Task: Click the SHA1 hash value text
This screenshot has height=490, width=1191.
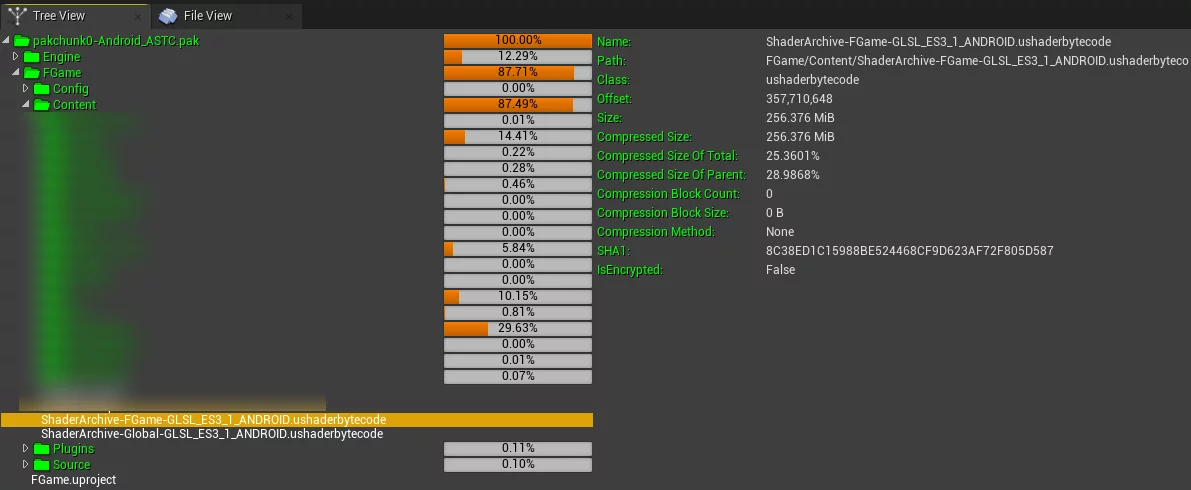Action: coord(909,251)
